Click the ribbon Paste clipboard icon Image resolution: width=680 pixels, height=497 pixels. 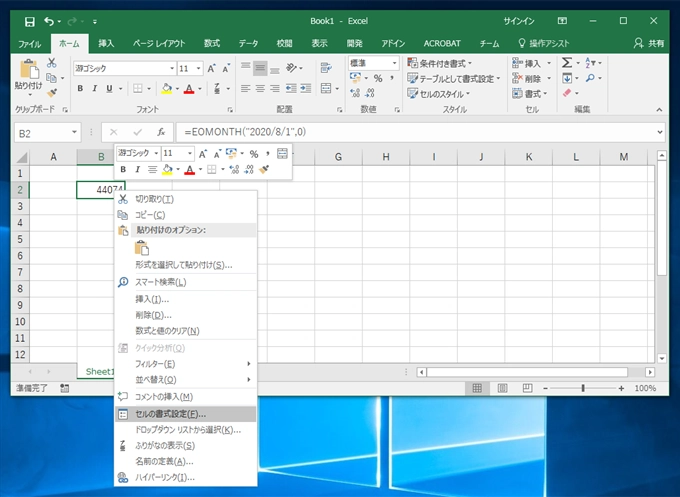click(29, 69)
